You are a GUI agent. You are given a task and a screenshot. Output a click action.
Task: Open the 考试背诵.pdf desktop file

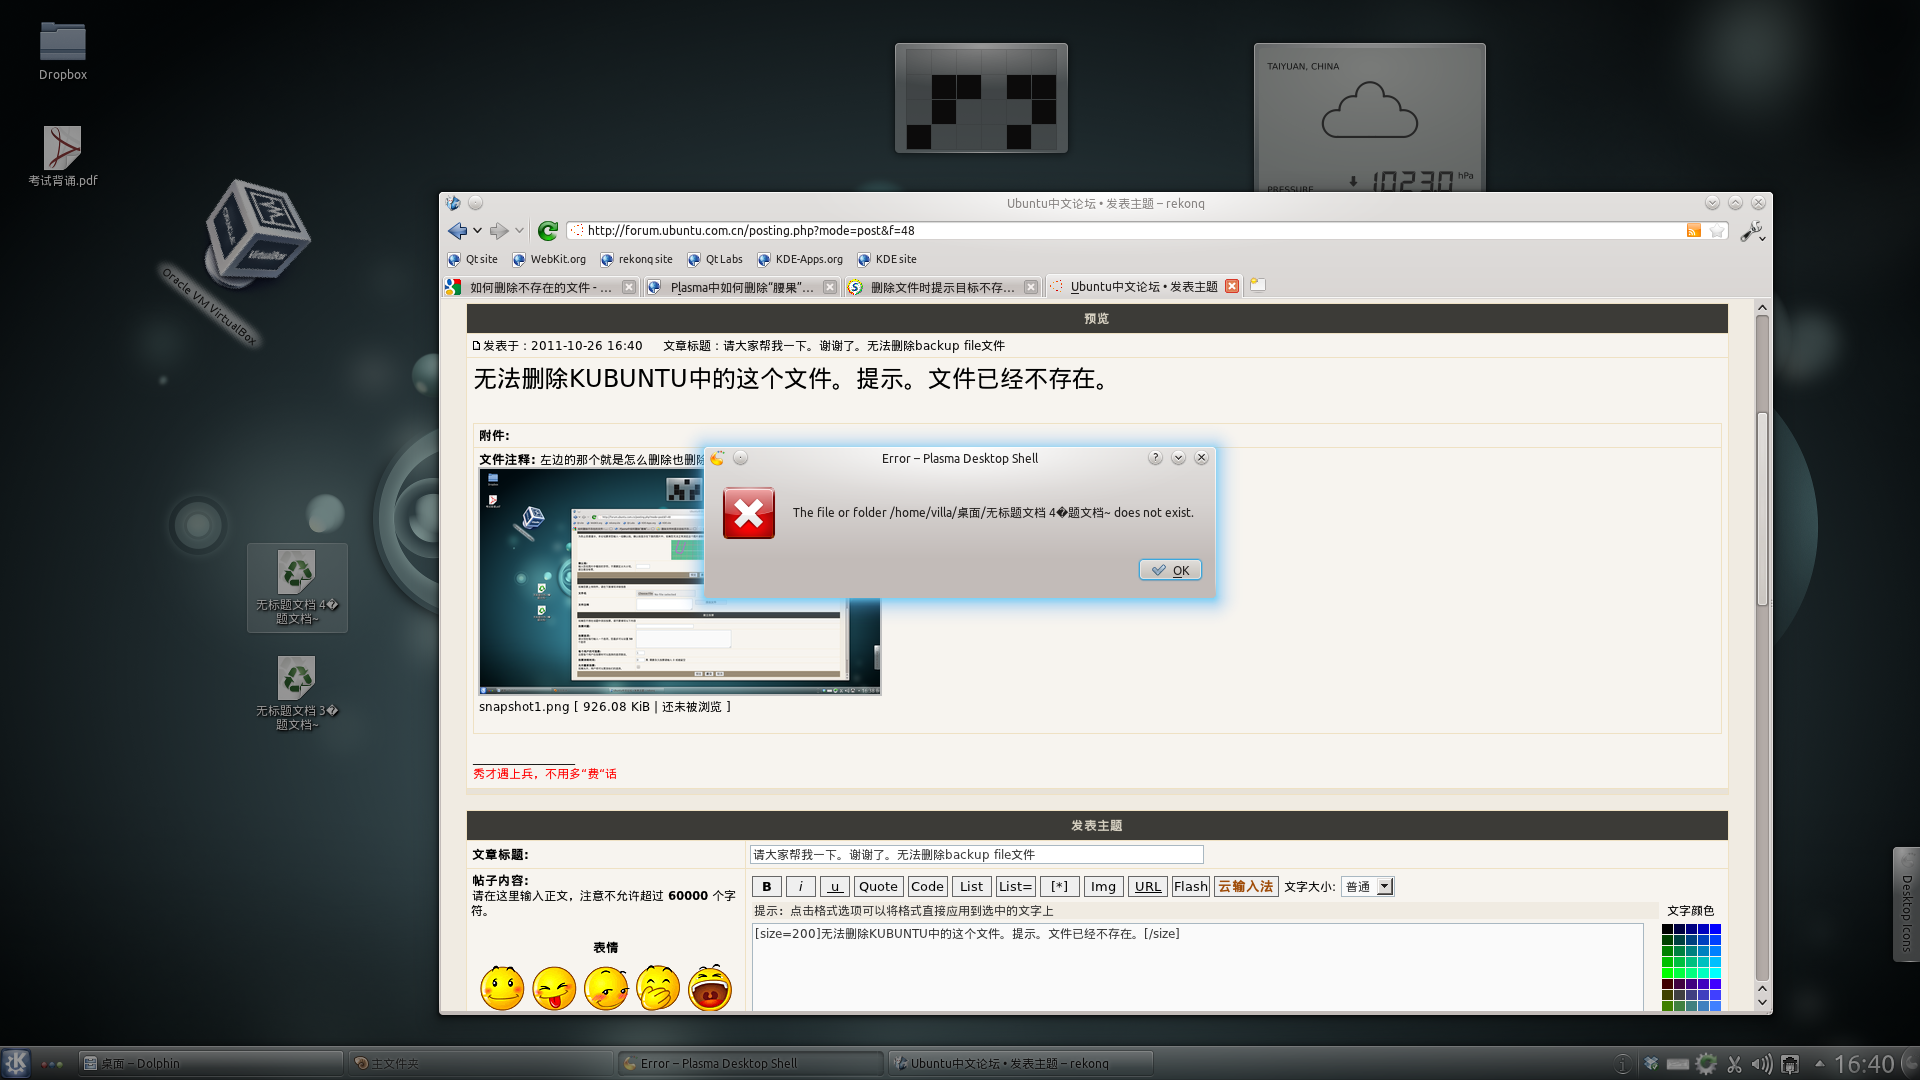[63, 156]
